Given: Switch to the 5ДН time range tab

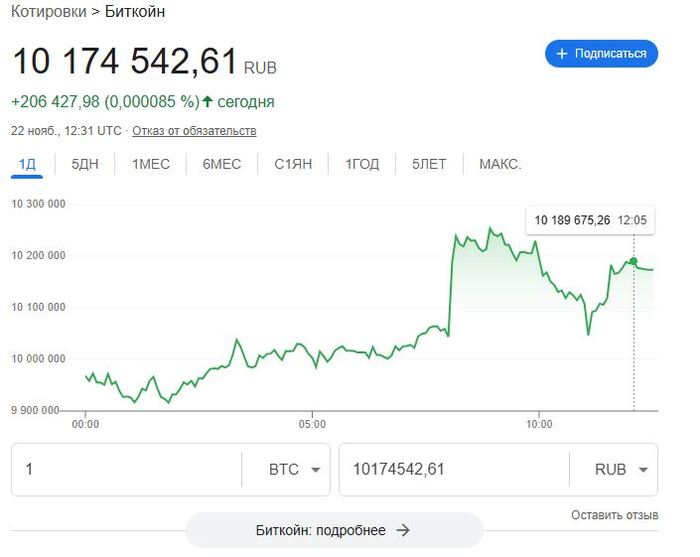Looking at the screenshot, I should point(85,164).
